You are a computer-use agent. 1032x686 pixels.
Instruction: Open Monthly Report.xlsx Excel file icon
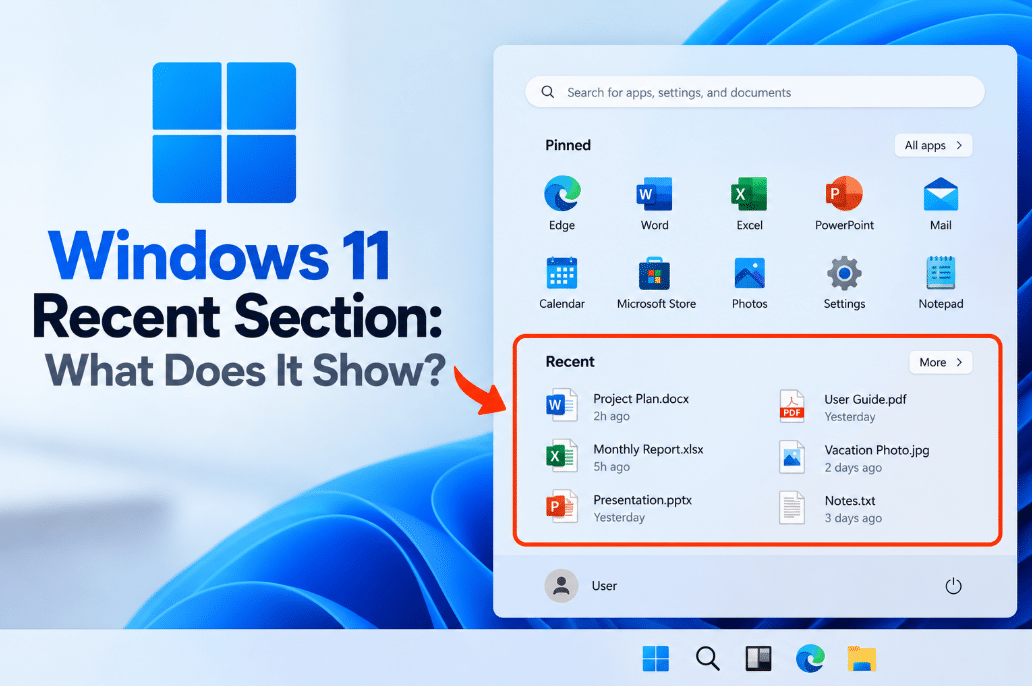561,456
